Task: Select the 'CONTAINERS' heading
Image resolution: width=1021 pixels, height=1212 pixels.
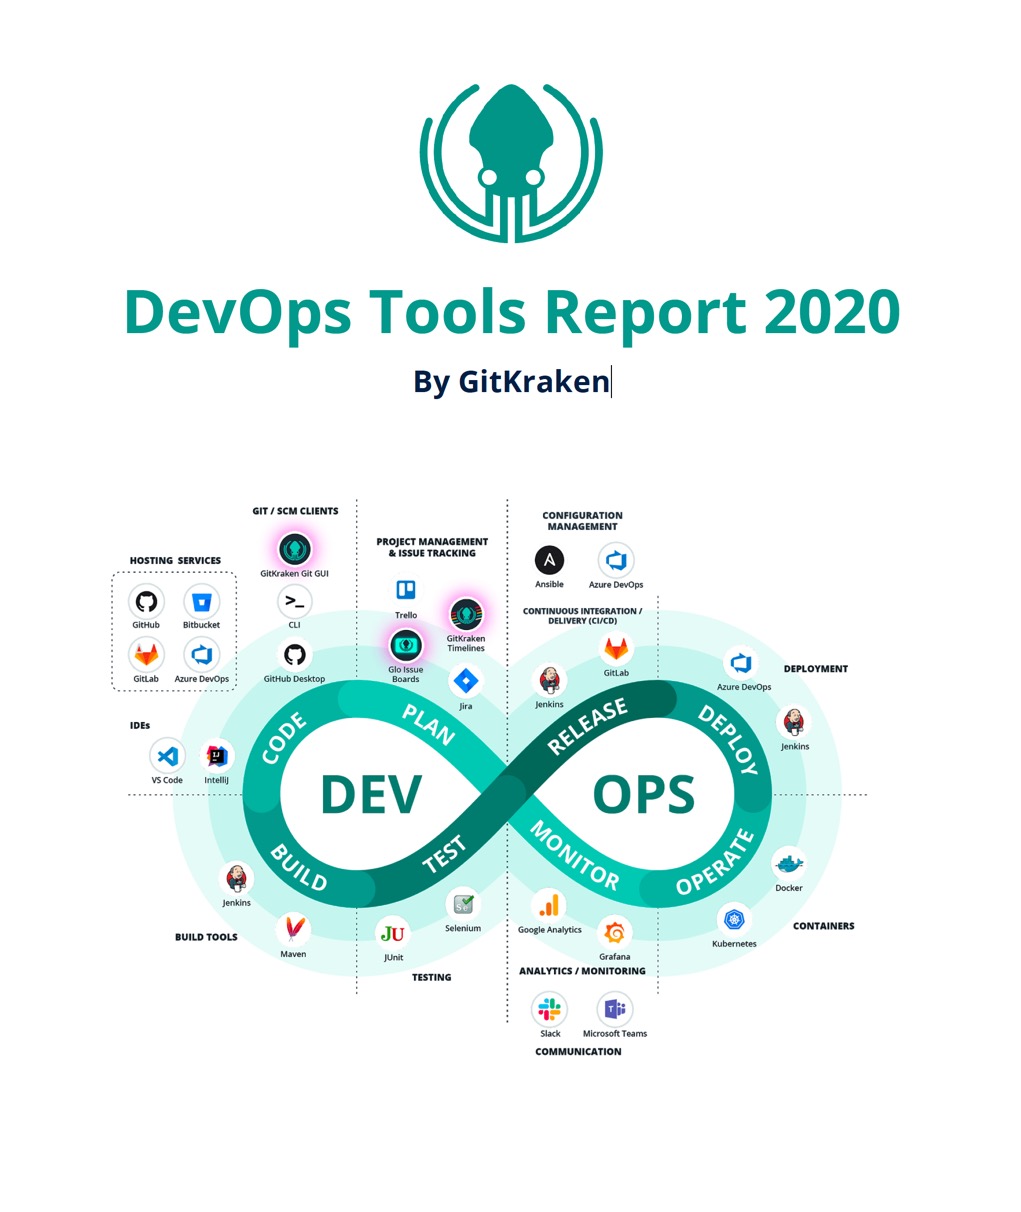Action: (823, 926)
